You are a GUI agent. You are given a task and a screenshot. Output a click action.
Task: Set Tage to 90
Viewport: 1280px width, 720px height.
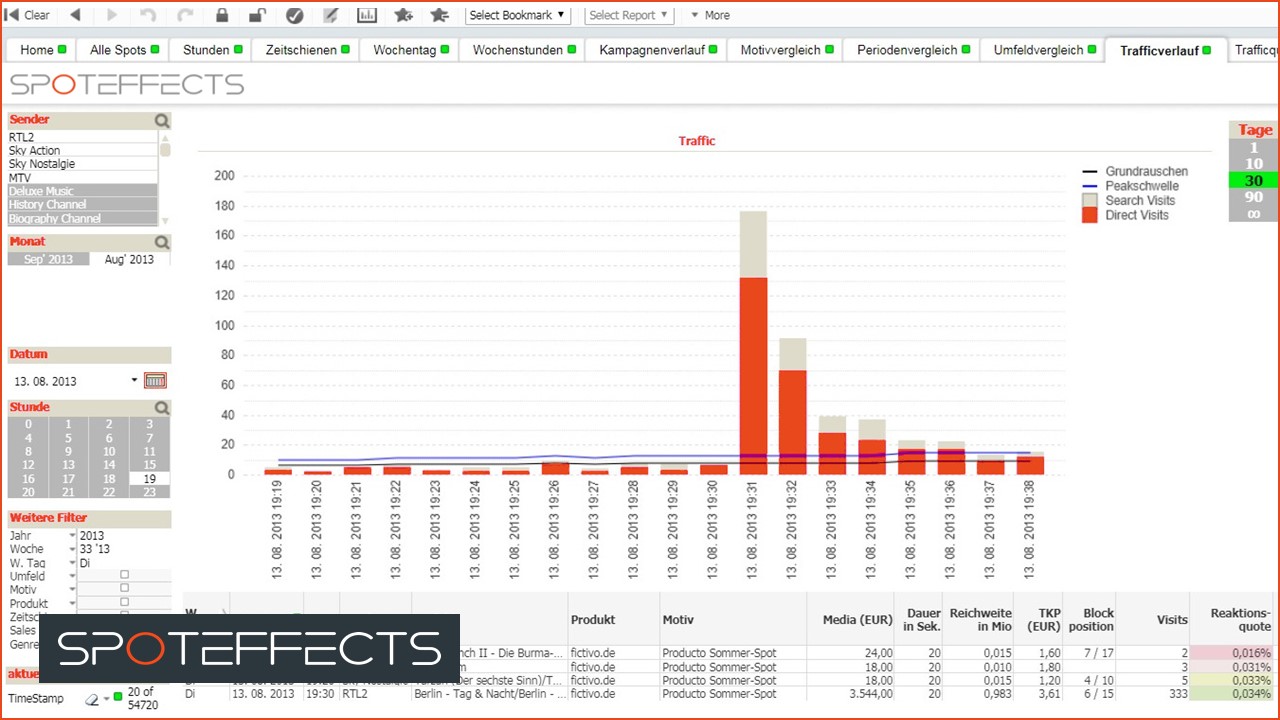tap(1254, 197)
